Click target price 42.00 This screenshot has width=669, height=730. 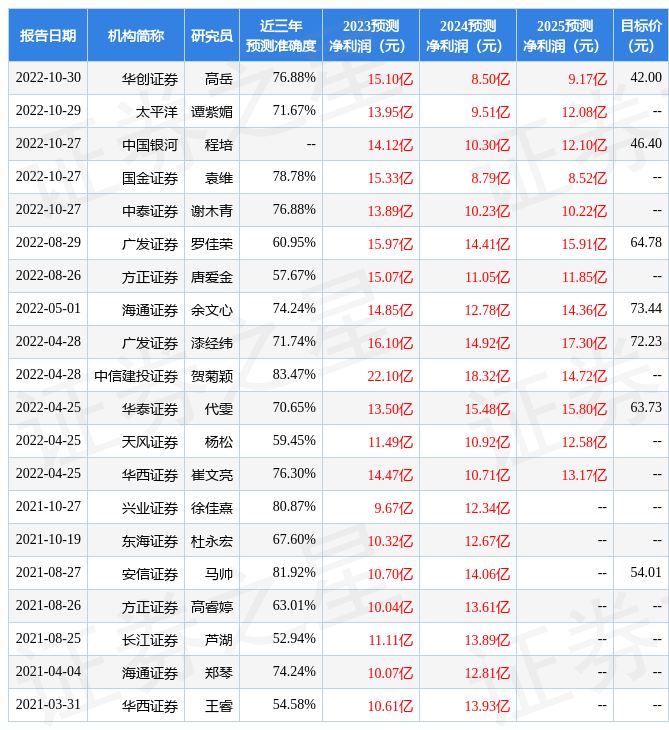click(646, 77)
